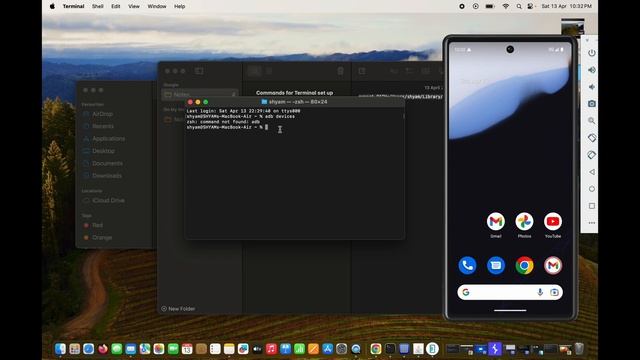Image resolution: width=640 pixels, height=360 pixels.
Task: Click the folder icon in Terminal title bar
Action: click(x=264, y=102)
